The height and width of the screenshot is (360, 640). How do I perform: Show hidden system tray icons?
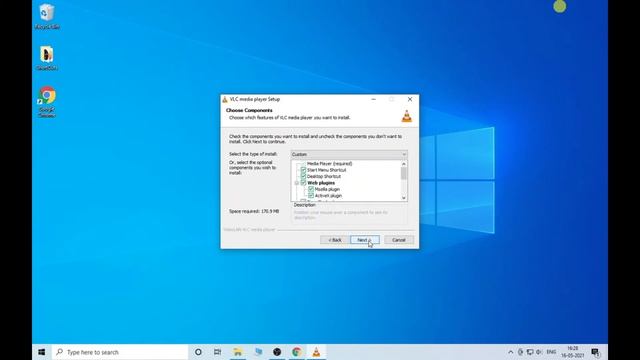pyautogui.click(x=511, y=352)
